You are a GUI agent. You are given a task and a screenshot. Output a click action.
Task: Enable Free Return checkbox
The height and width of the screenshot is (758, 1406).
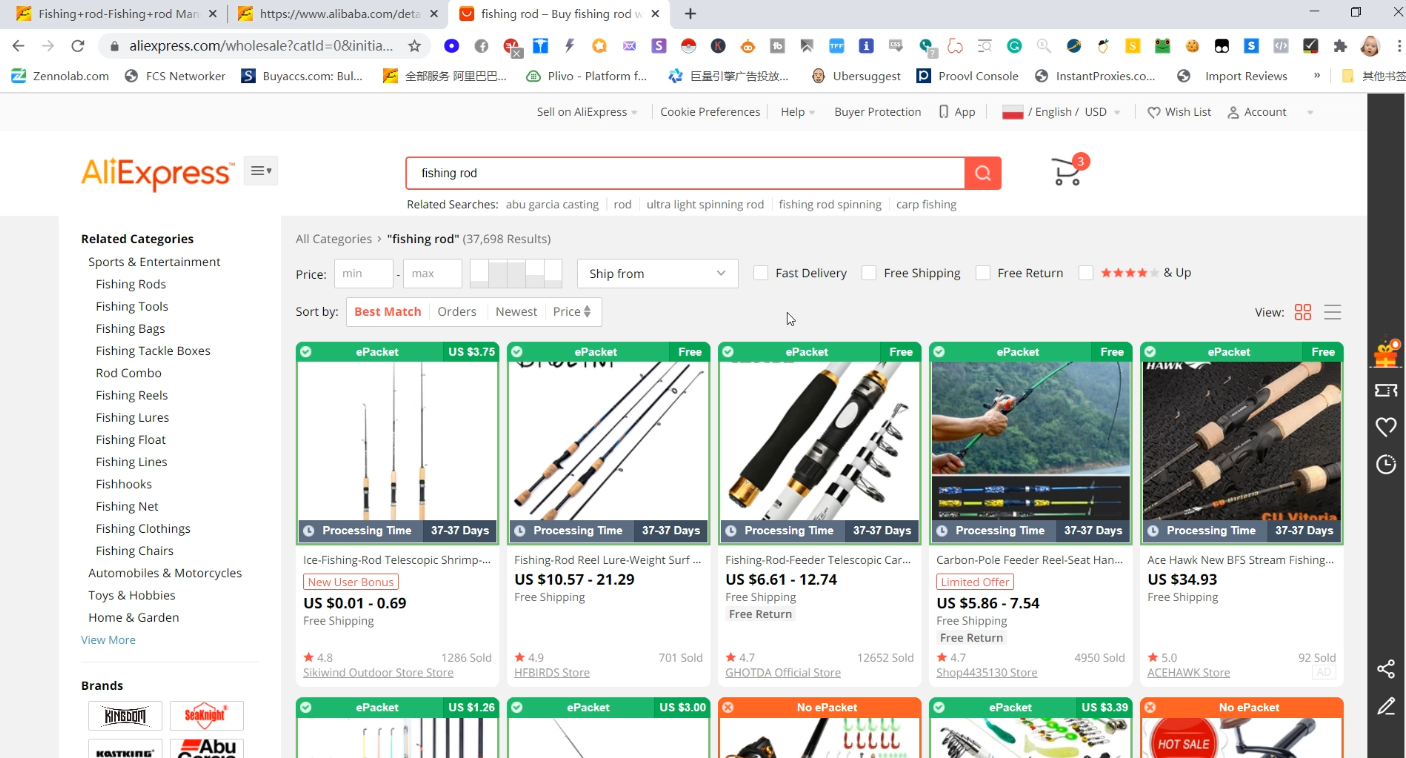coord(983,273)
